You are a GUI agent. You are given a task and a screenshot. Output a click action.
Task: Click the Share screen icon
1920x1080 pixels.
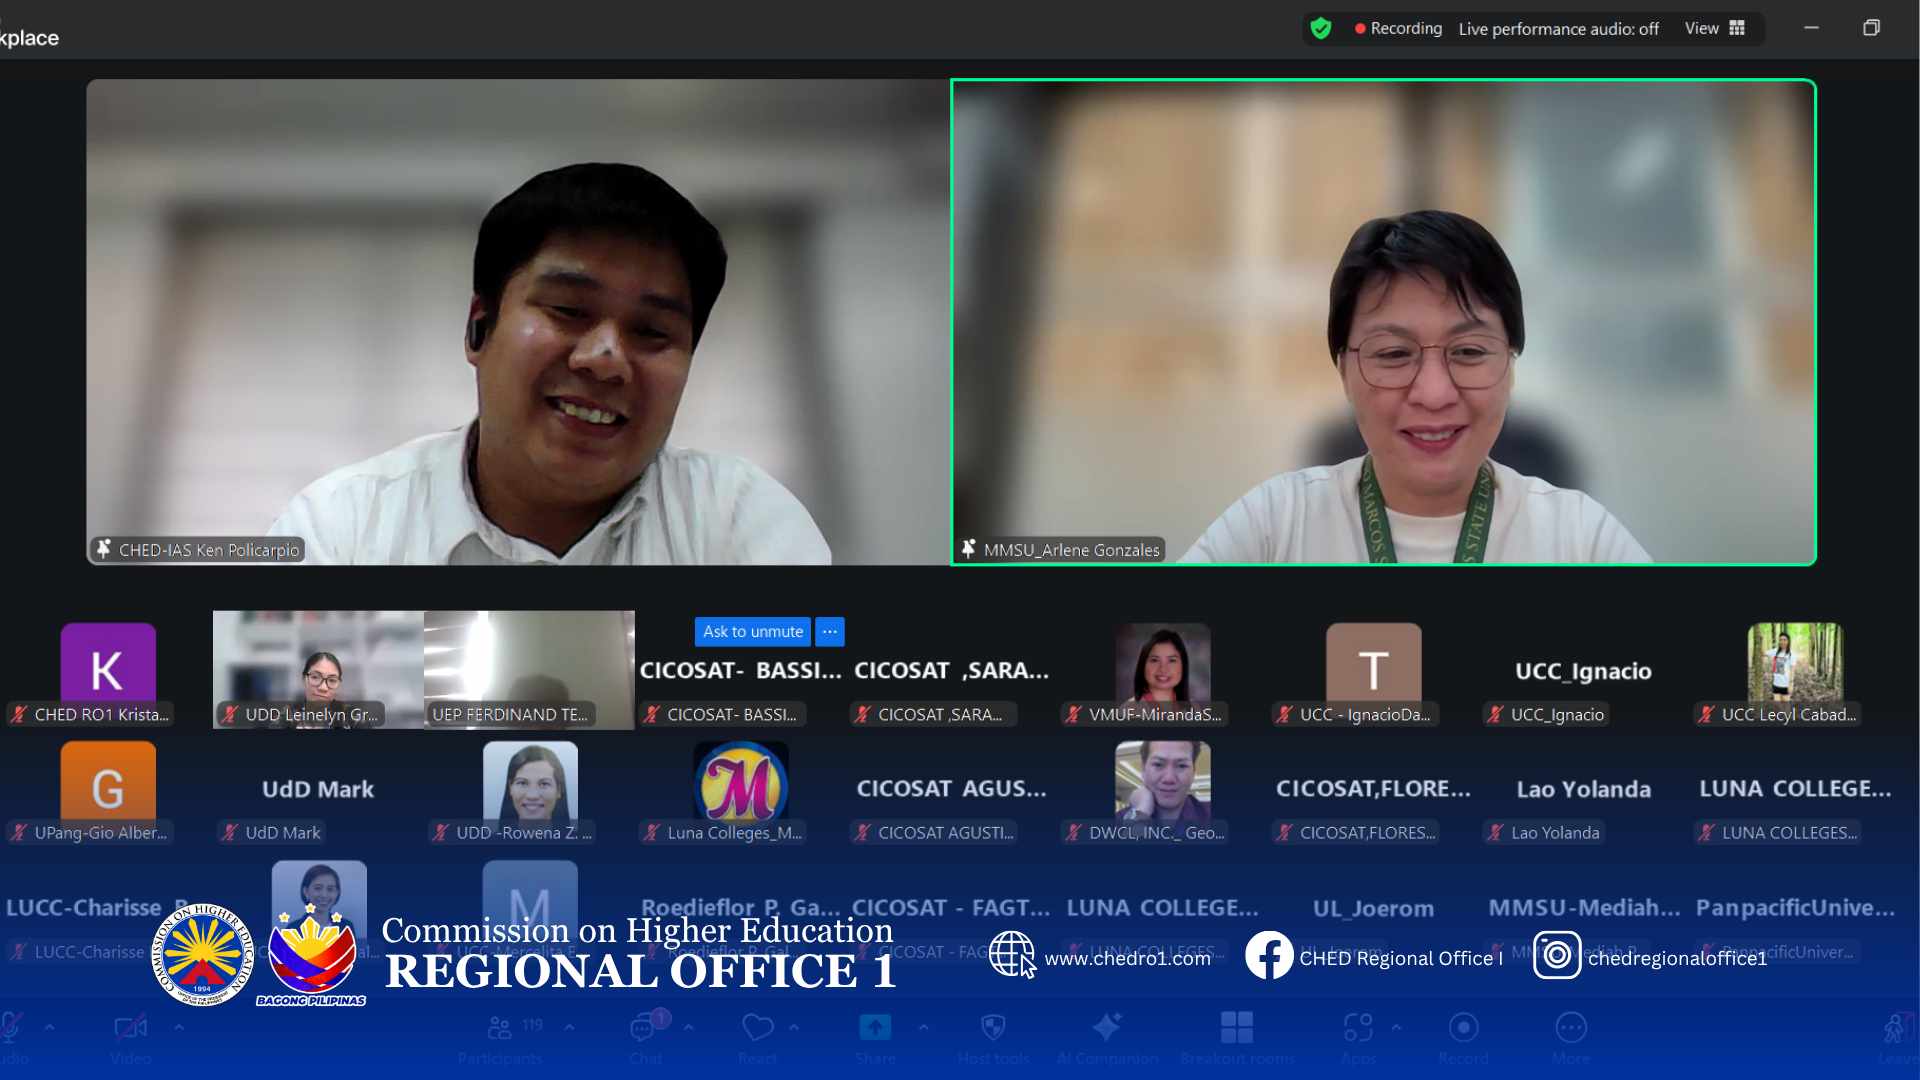pyautogui.click(x=875, y=1028)
